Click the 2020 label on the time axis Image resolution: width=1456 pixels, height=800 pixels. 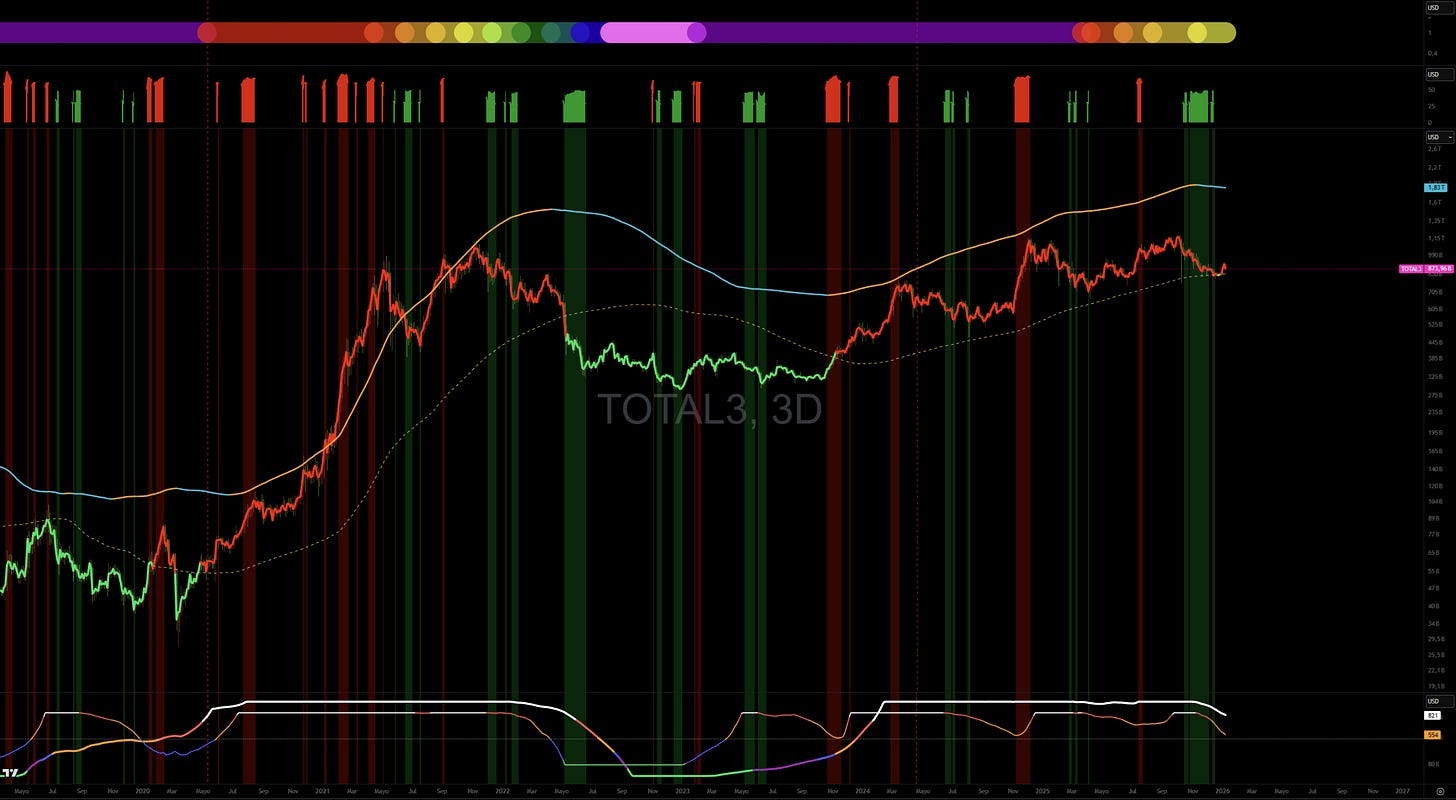tap(142, 790)
